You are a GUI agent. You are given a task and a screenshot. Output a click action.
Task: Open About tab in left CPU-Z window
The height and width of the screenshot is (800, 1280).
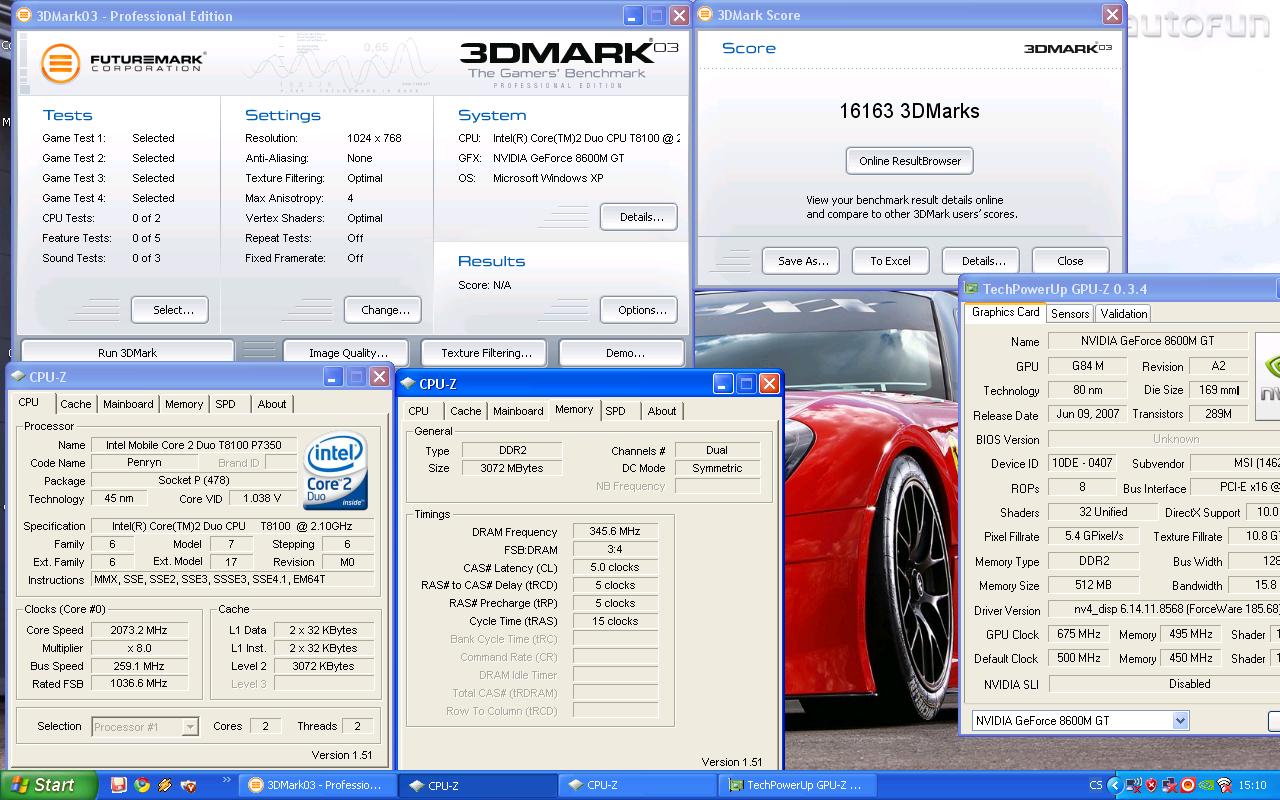(272, 404)
